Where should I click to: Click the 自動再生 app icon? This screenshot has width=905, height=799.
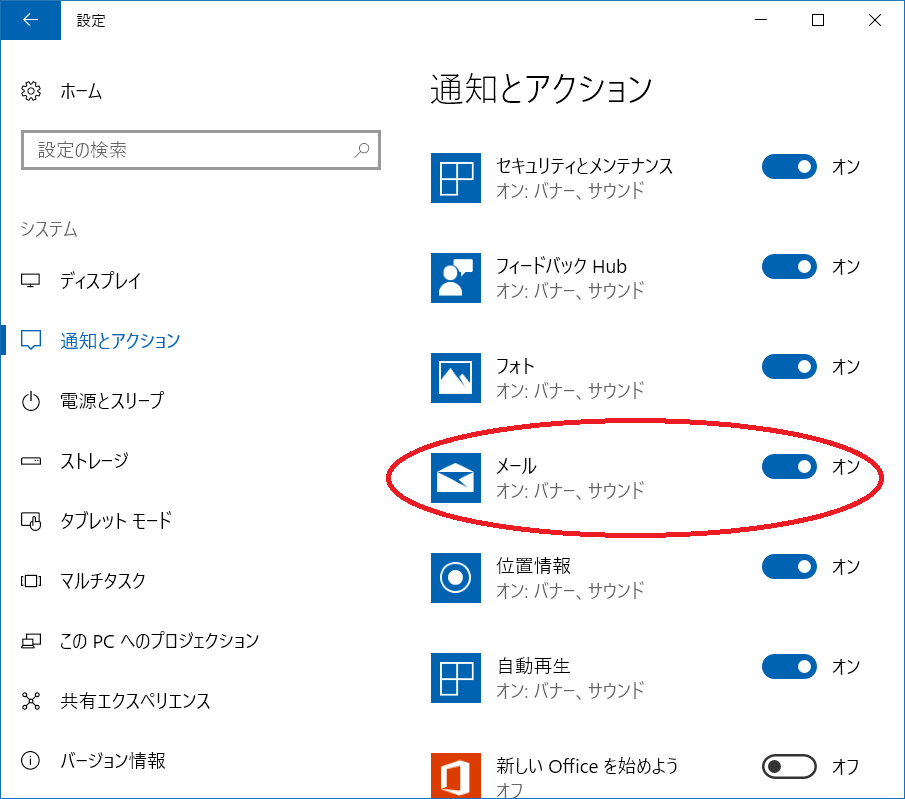[455, 678]
